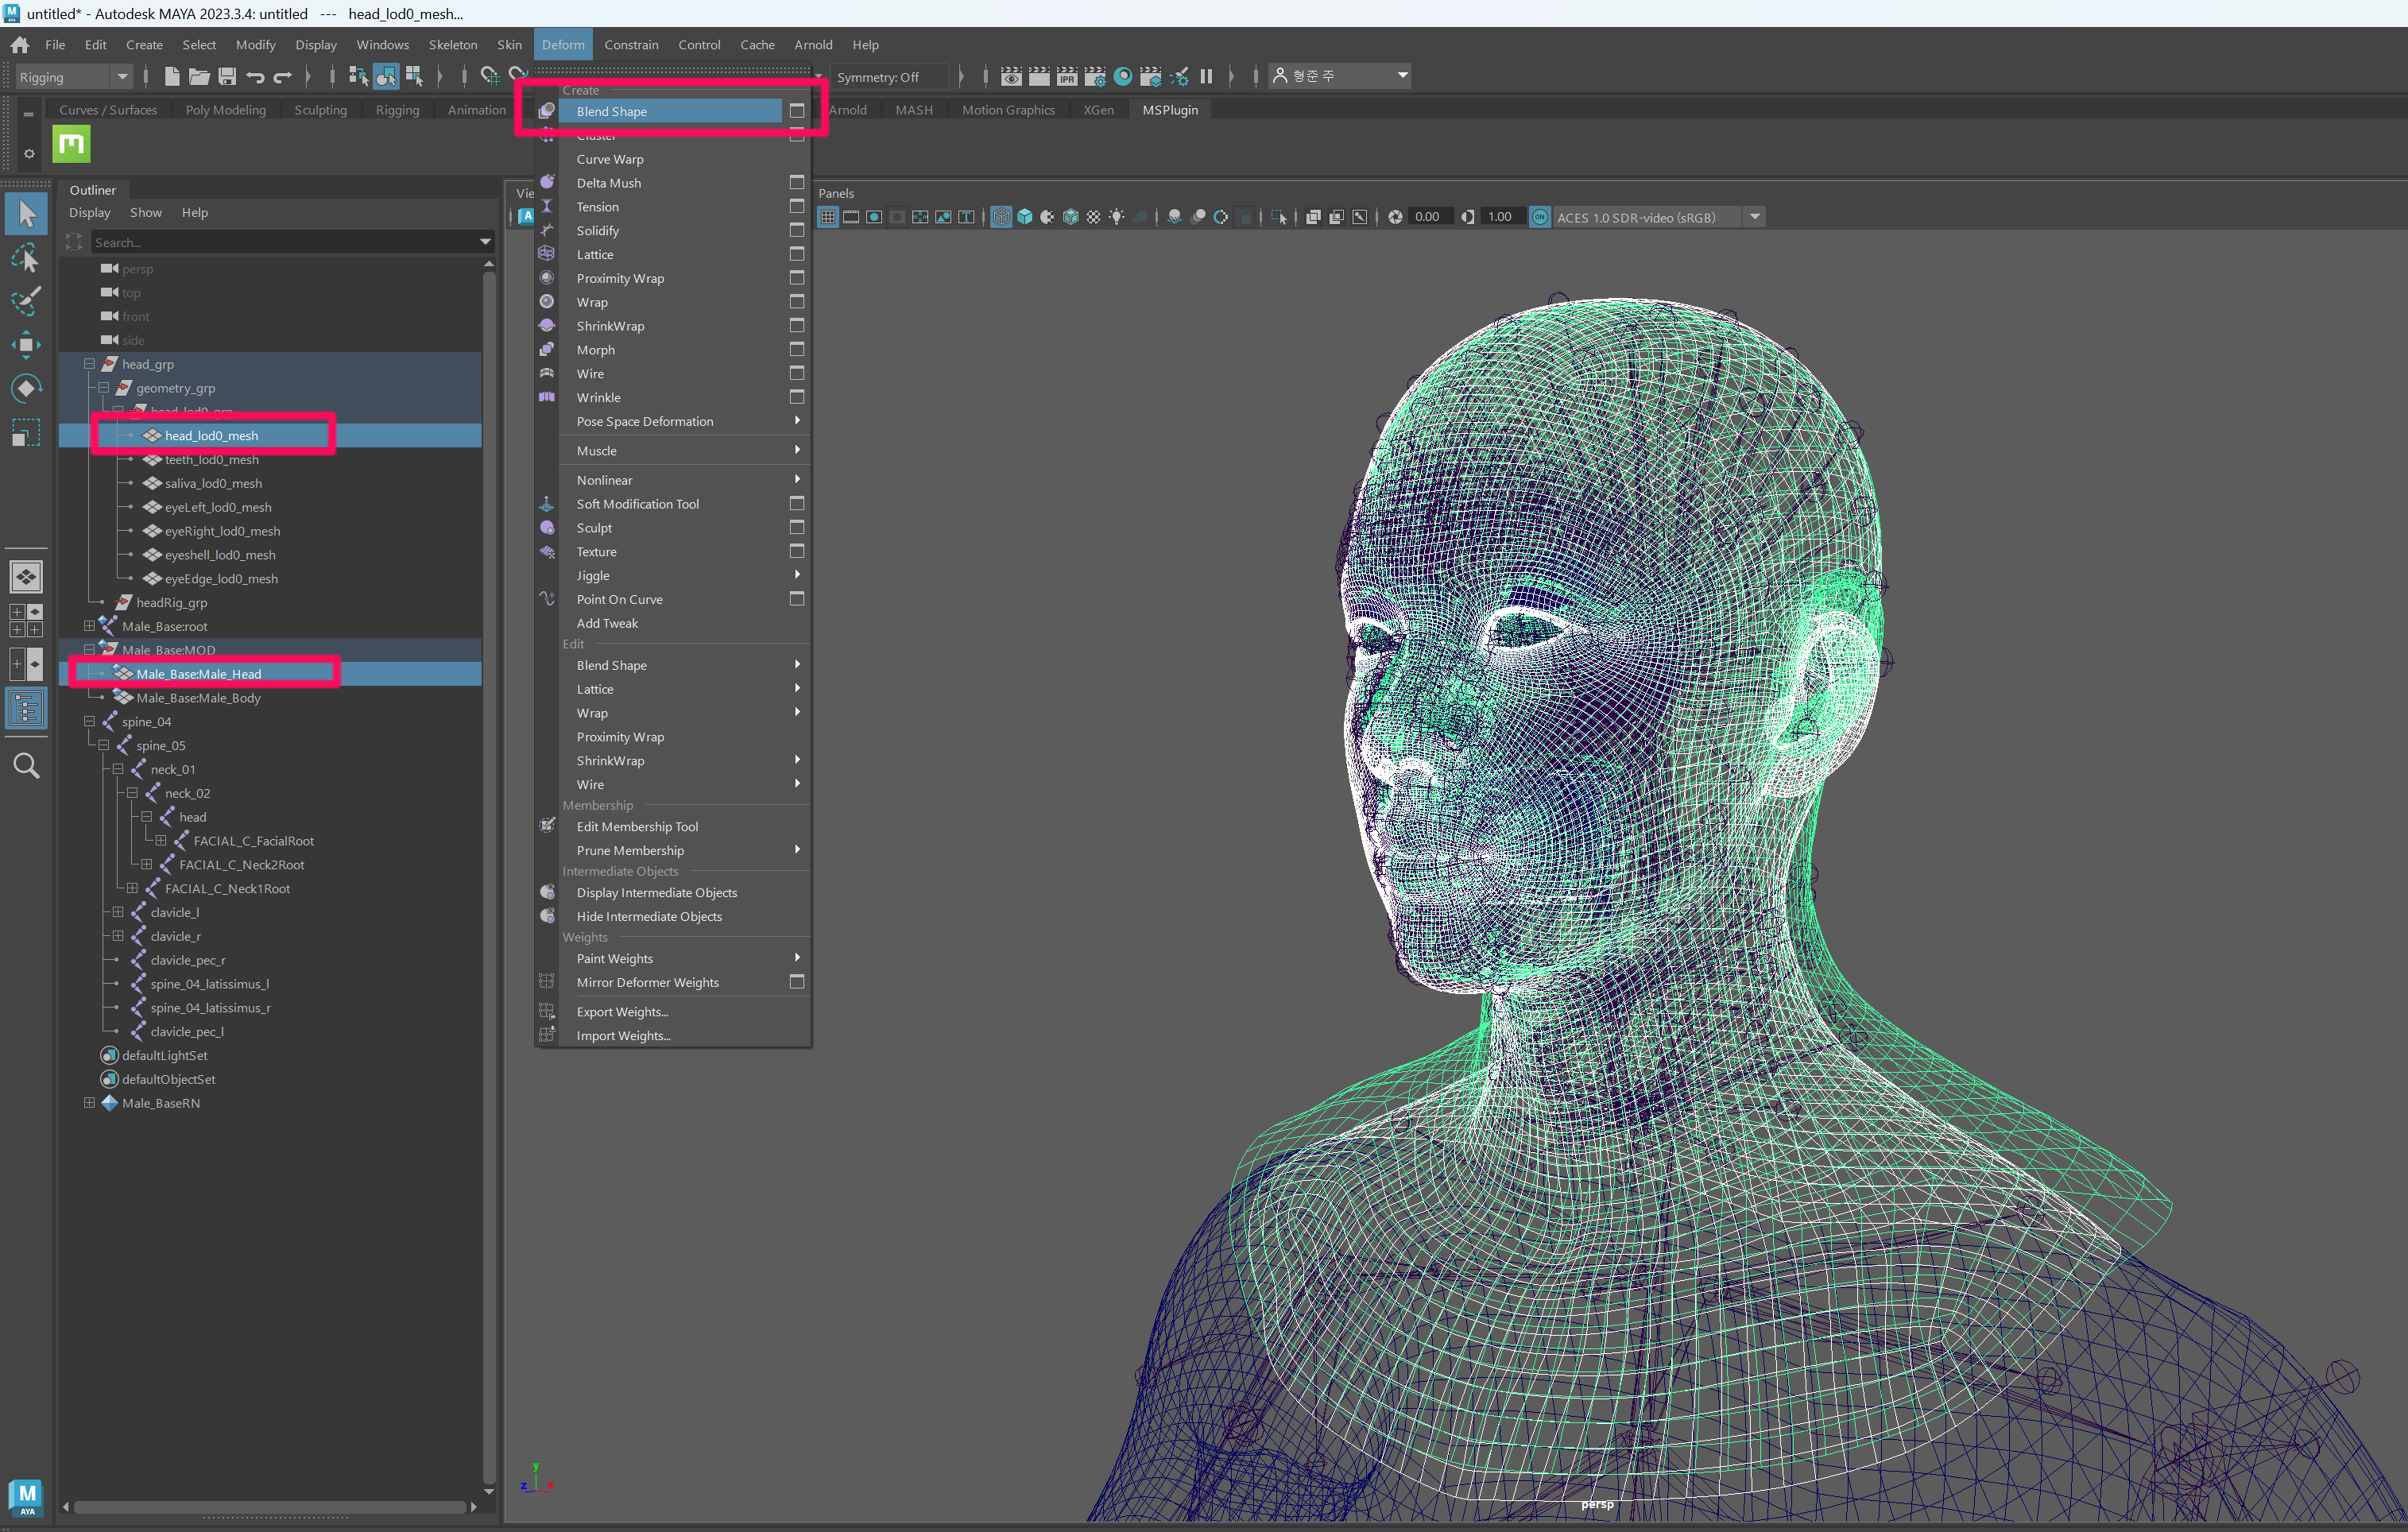Toggle the viewport grid icon
This screenshot has width=2408, height=1532.
click(828, 217)
